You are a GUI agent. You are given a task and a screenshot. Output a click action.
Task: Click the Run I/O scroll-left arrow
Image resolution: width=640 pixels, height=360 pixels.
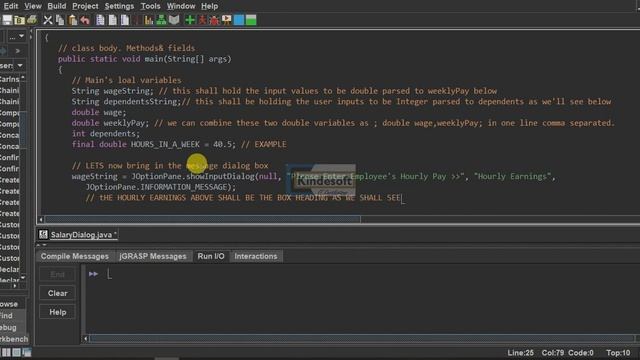pyautogui.click(x=85, y=338)
